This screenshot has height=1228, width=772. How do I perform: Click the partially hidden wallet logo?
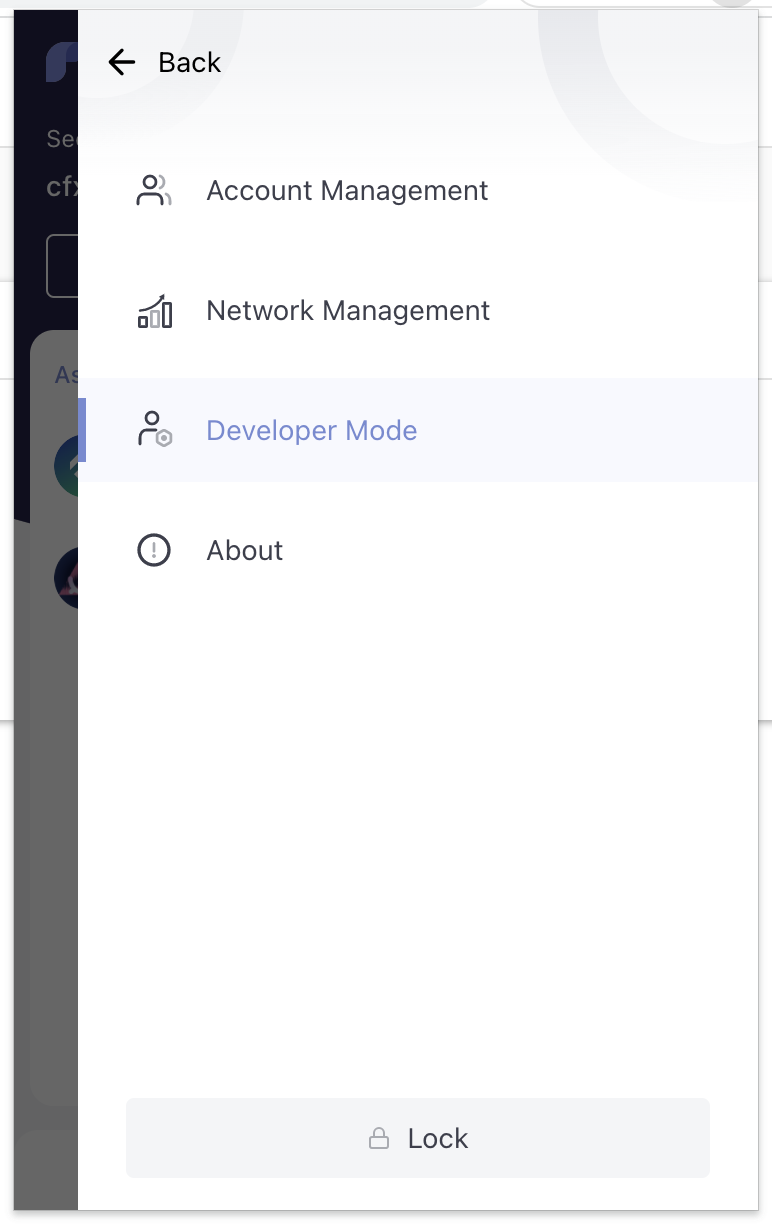coord(61,63)
